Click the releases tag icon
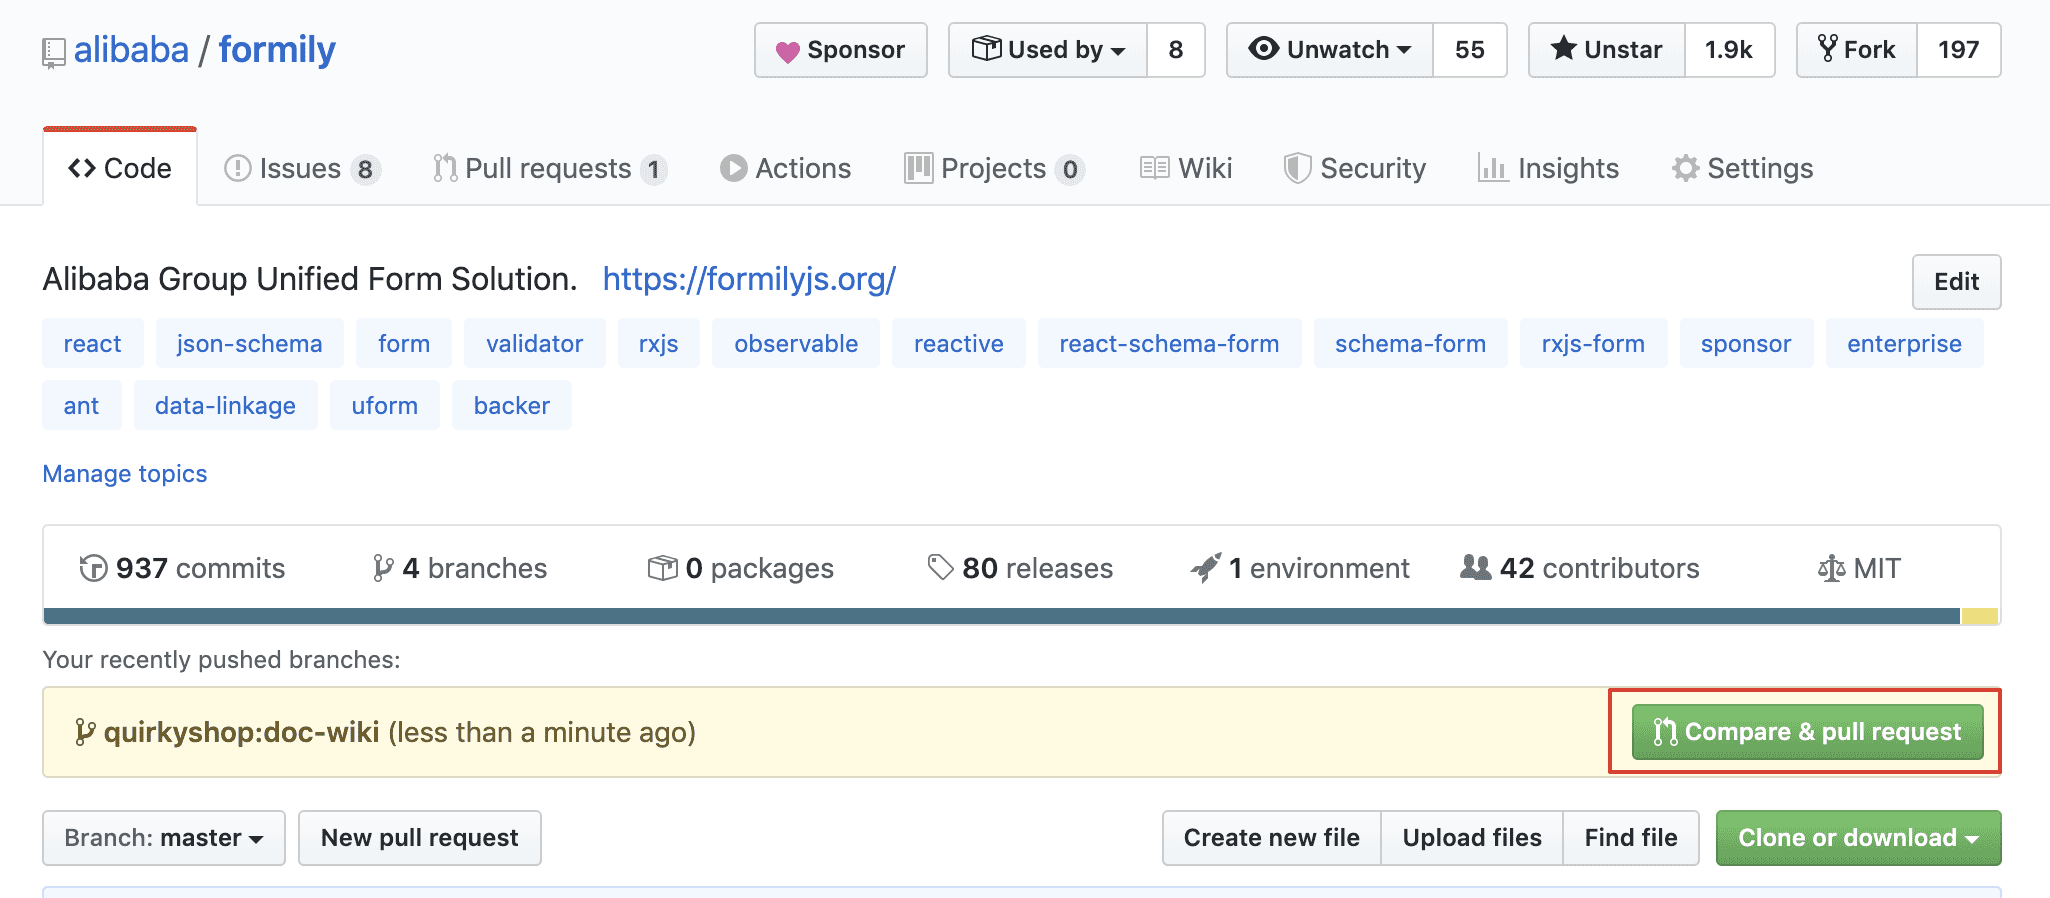The width and height of the screenshot is (2050, 898). 940,568
